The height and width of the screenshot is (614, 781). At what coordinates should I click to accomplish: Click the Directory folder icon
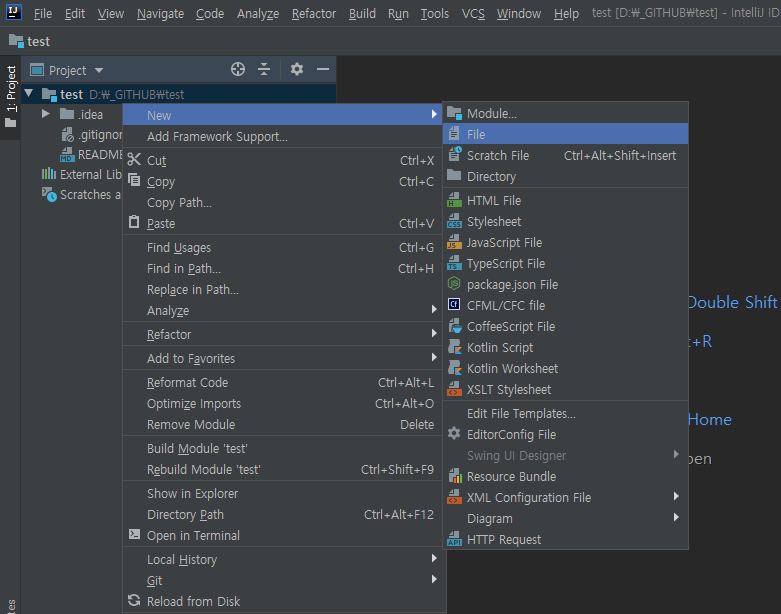coord(454,175)
